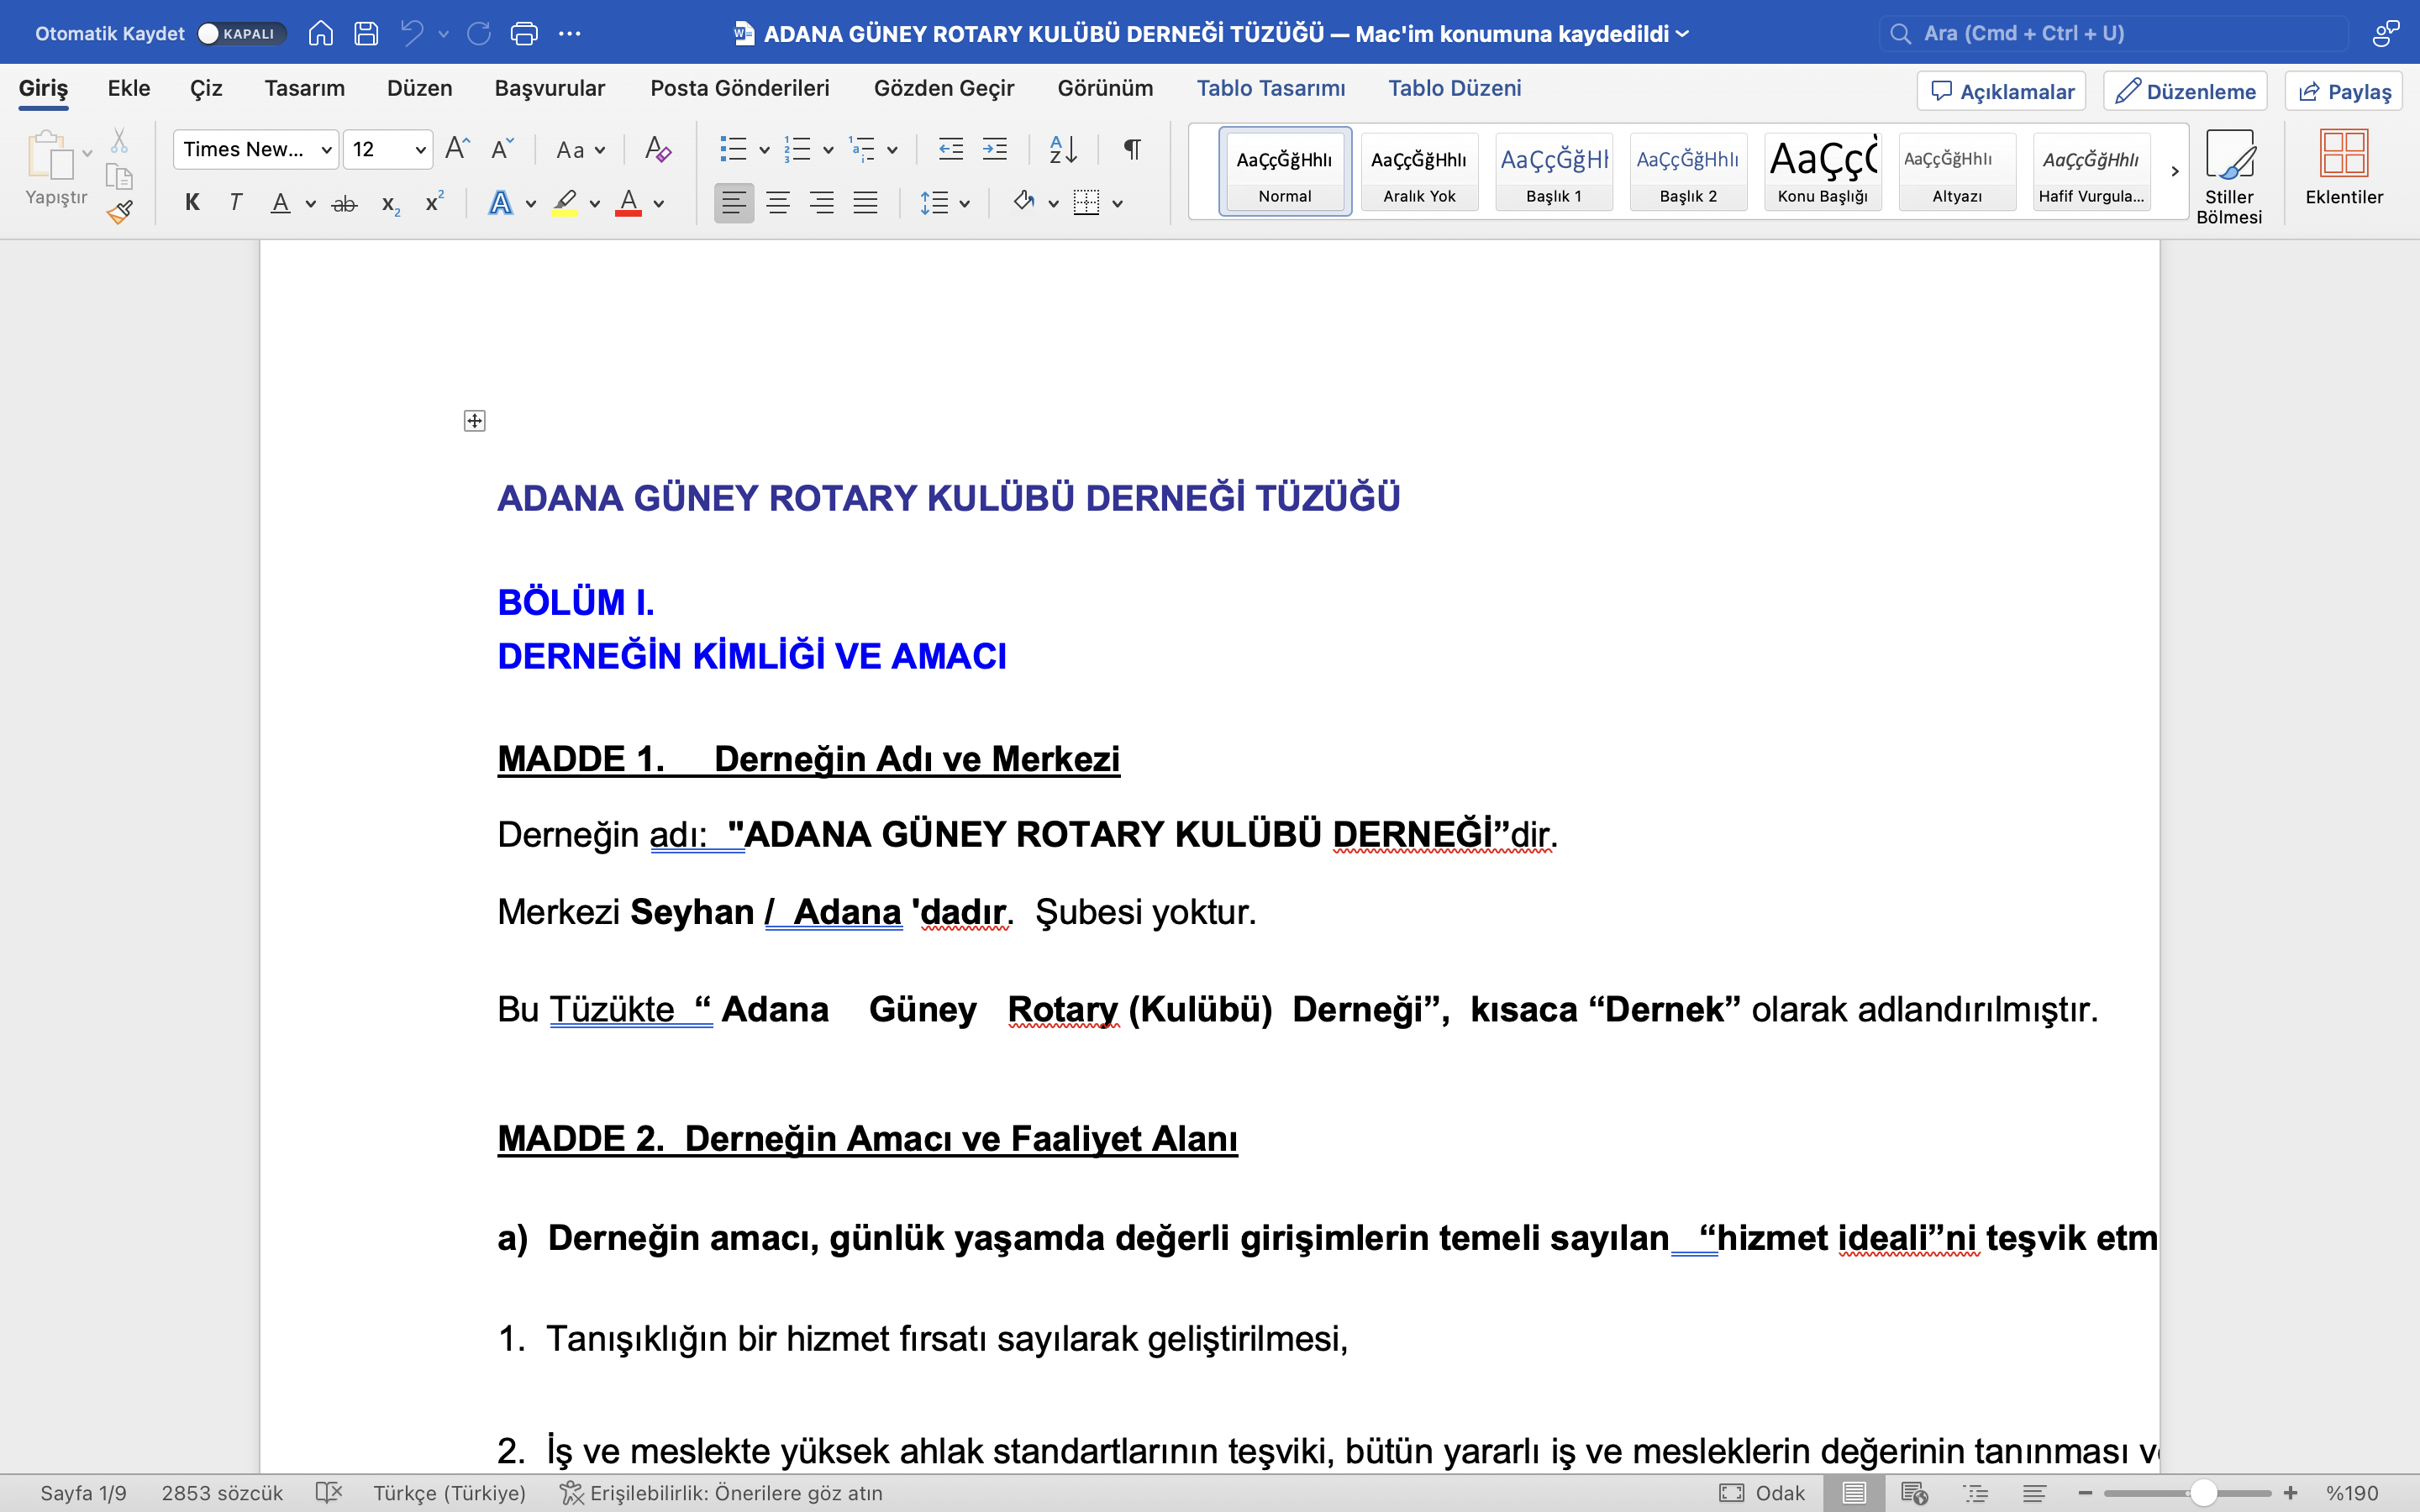The image size is (2420, 1512).
Task: Apply strikethrough formatting
Action: [x=344, y=204]
